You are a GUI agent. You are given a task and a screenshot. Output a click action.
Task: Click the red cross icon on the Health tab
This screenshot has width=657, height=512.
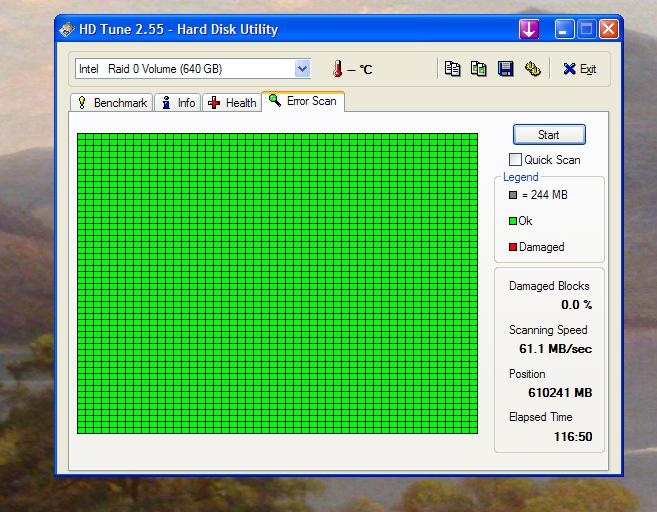click(214, 103)
